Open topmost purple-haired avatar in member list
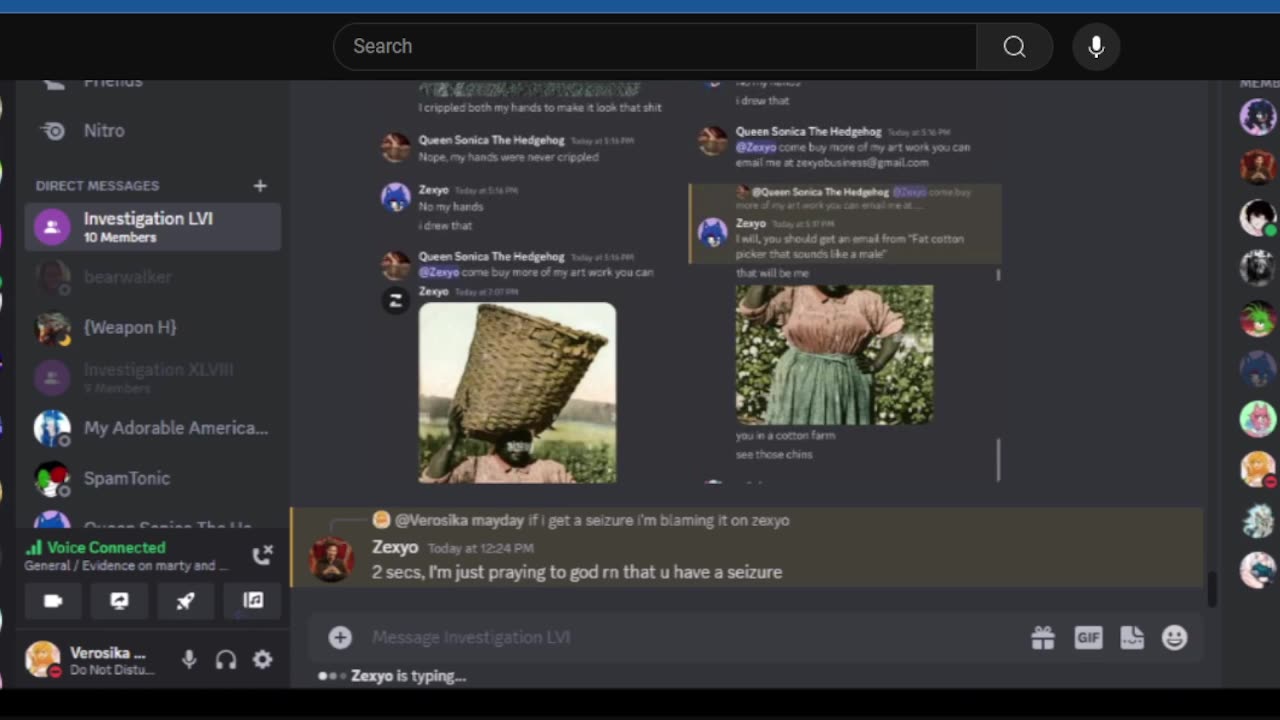1280x720 pixels. point(1258,116)
